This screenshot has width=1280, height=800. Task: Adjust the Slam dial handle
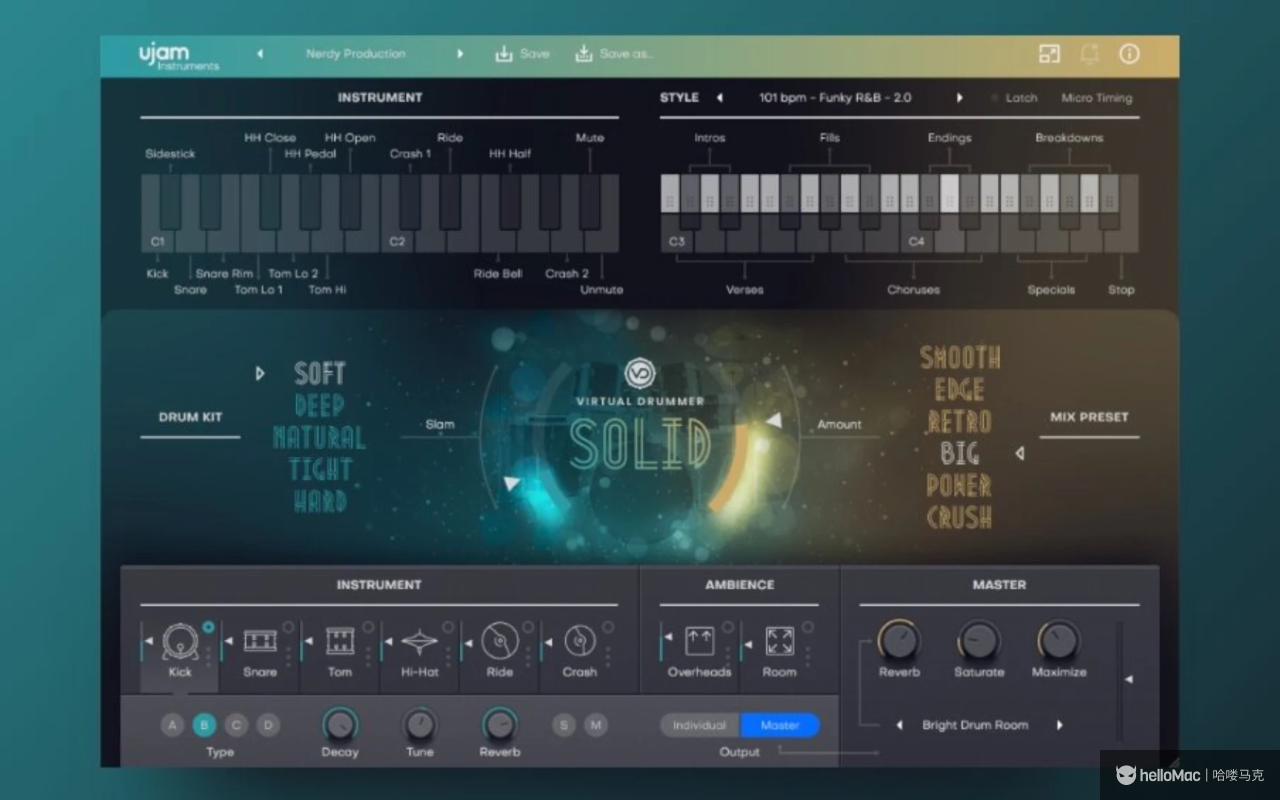point(512,484)
